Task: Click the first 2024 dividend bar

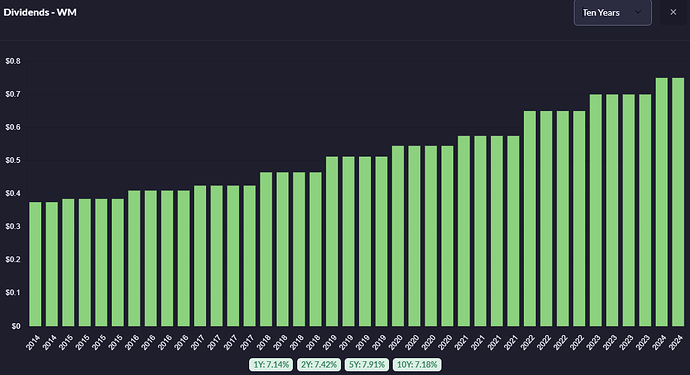Action: [661, 202]
